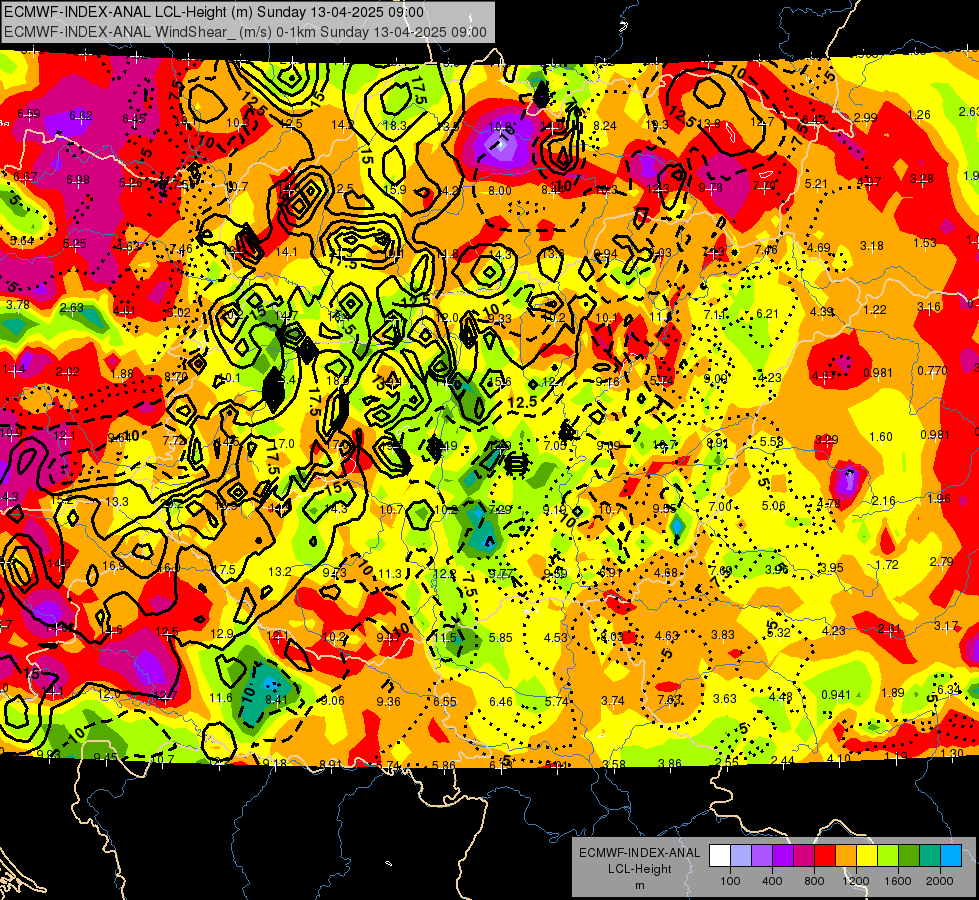The image size is (979, 900).
Task: Click the '2.79' wind shear value
Action: click(941, 561)
